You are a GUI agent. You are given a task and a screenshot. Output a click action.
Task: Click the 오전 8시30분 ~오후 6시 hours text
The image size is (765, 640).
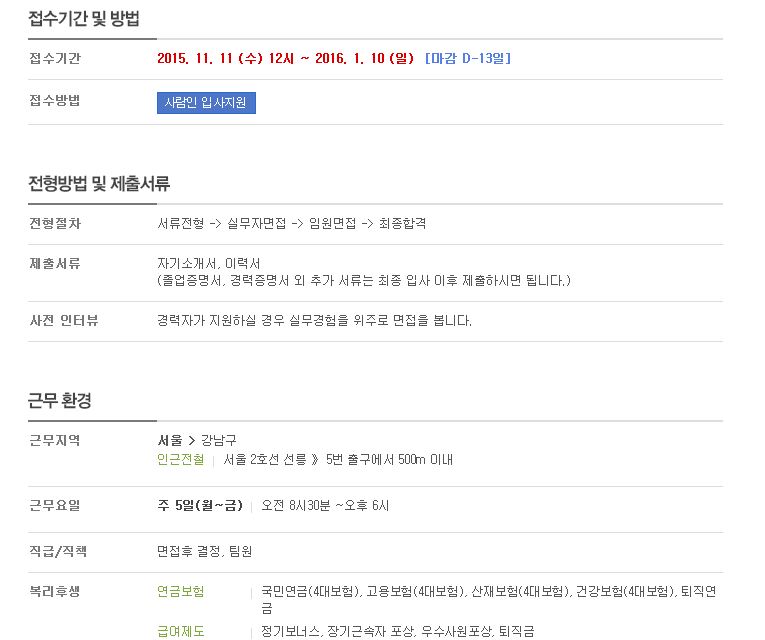click(x=325, y=505)
